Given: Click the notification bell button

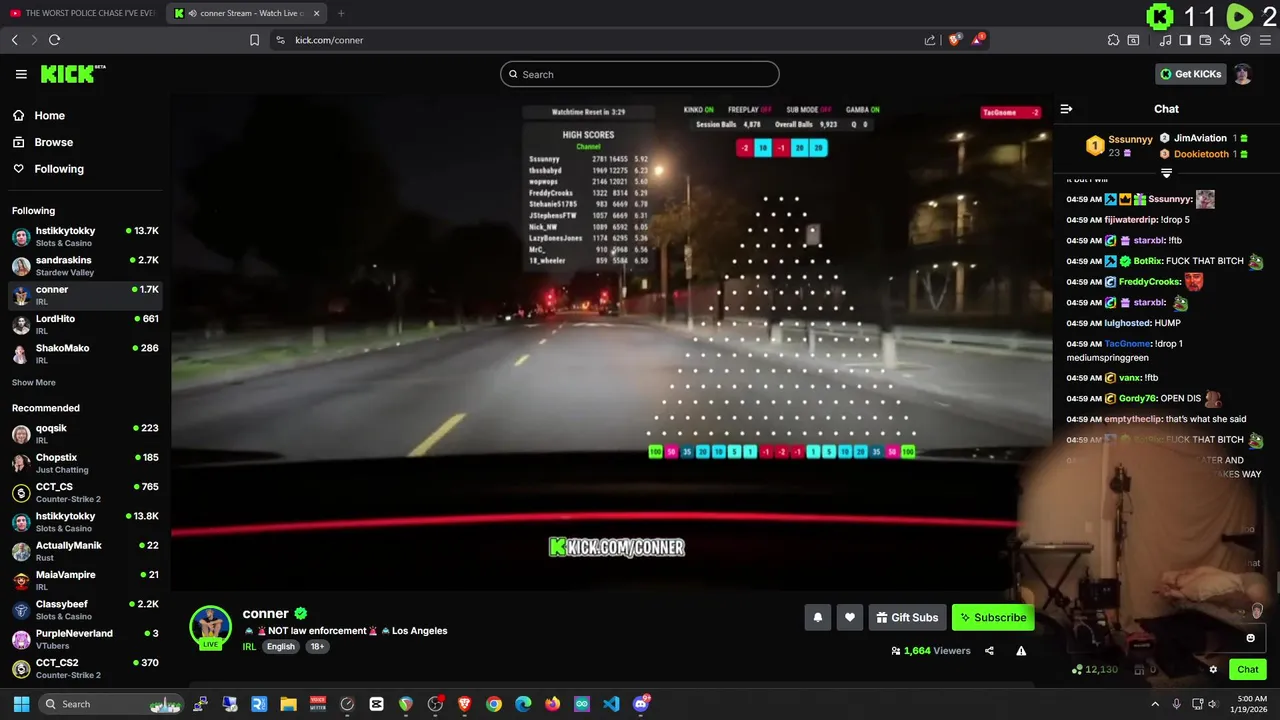Looking at the screenshot, I should [817, 618].
